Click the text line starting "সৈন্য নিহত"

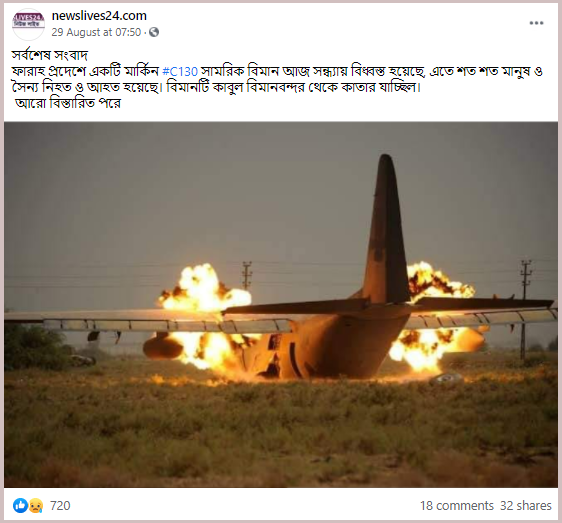216,87
